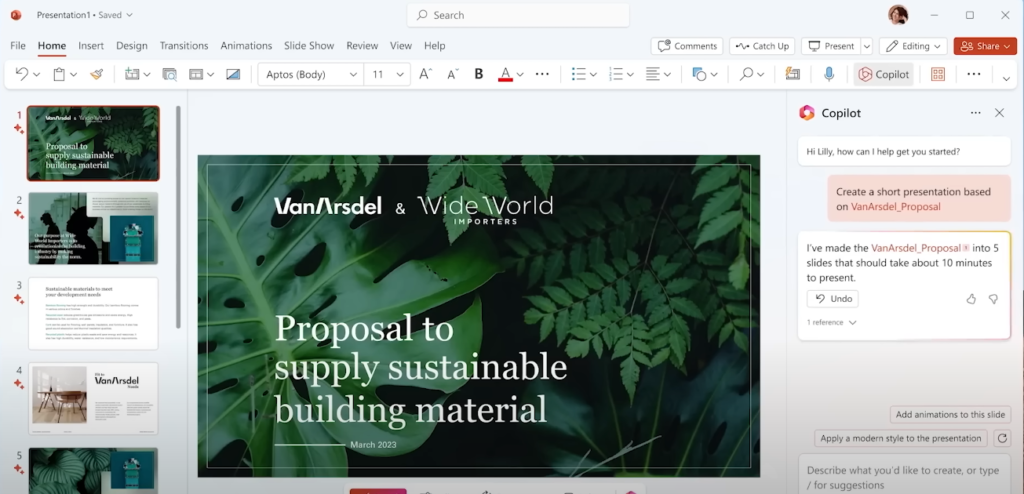
Task: Increase font size with larger A icon
Action: coord(425,74)
